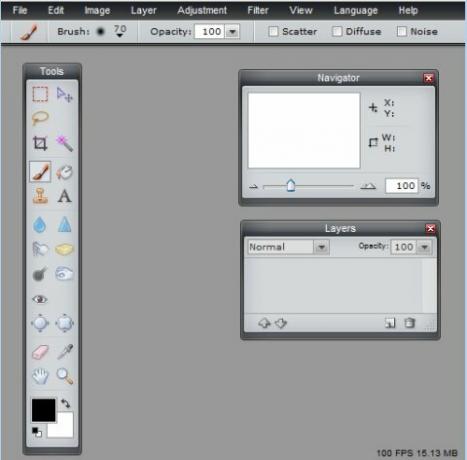Screen dimensions: 467x460
Task: Choose the Crop tool
Action: [x=40, y=143]
